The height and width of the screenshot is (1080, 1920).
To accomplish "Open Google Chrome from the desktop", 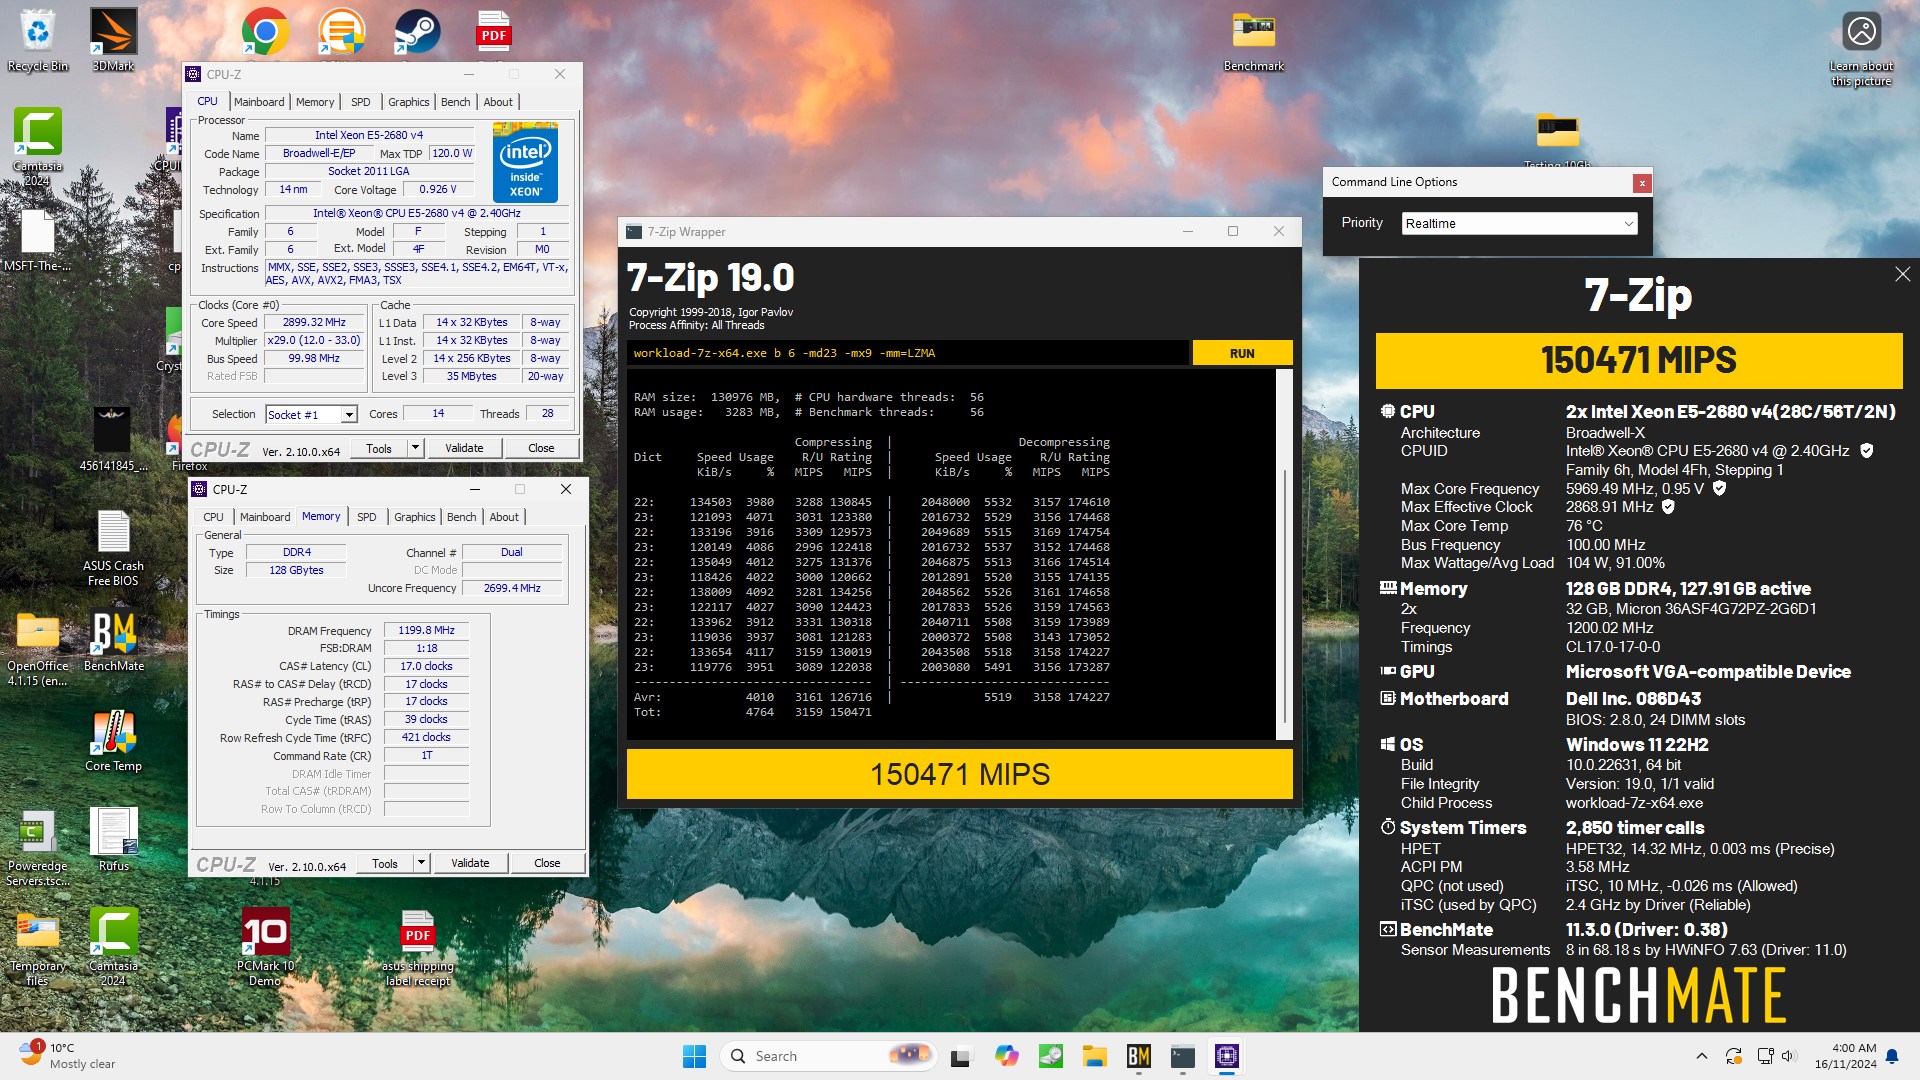I will 265,32.
